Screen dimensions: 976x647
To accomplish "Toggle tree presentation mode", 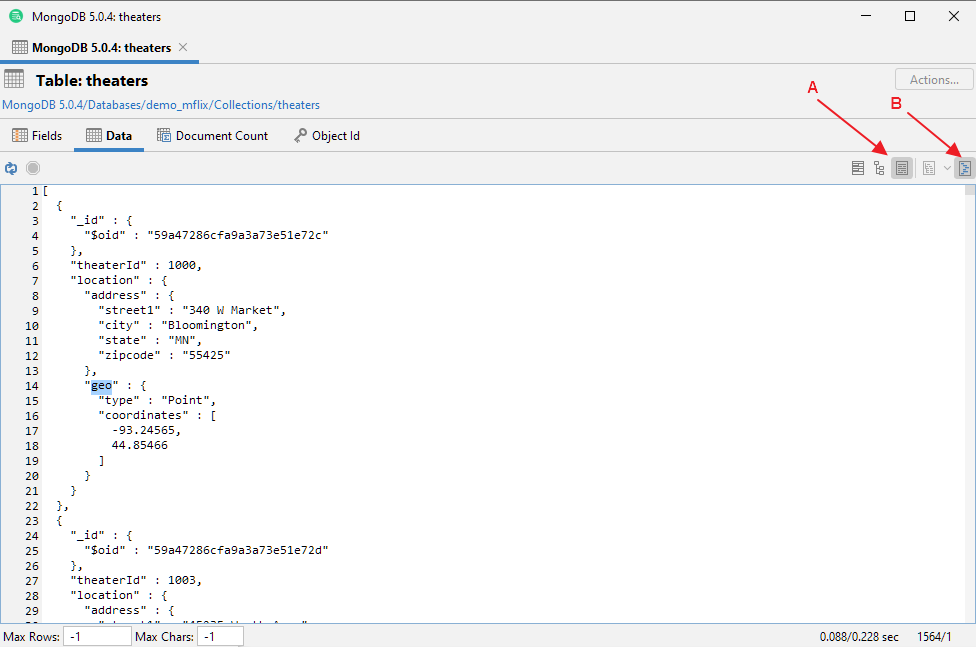I will [878, 167].
